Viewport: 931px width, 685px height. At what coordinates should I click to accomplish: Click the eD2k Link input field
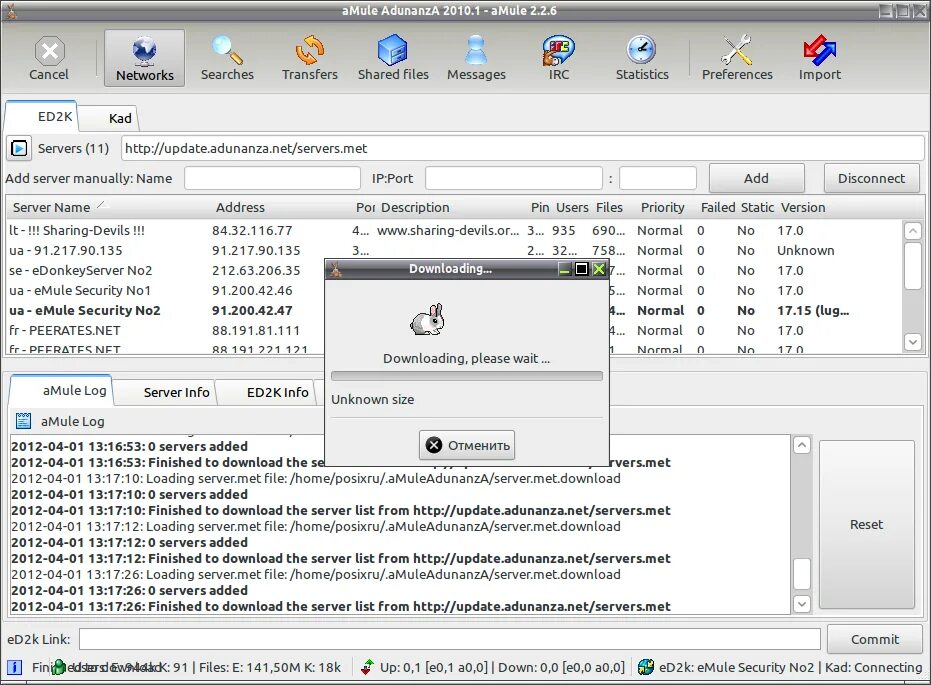click(x=450, y=639)
